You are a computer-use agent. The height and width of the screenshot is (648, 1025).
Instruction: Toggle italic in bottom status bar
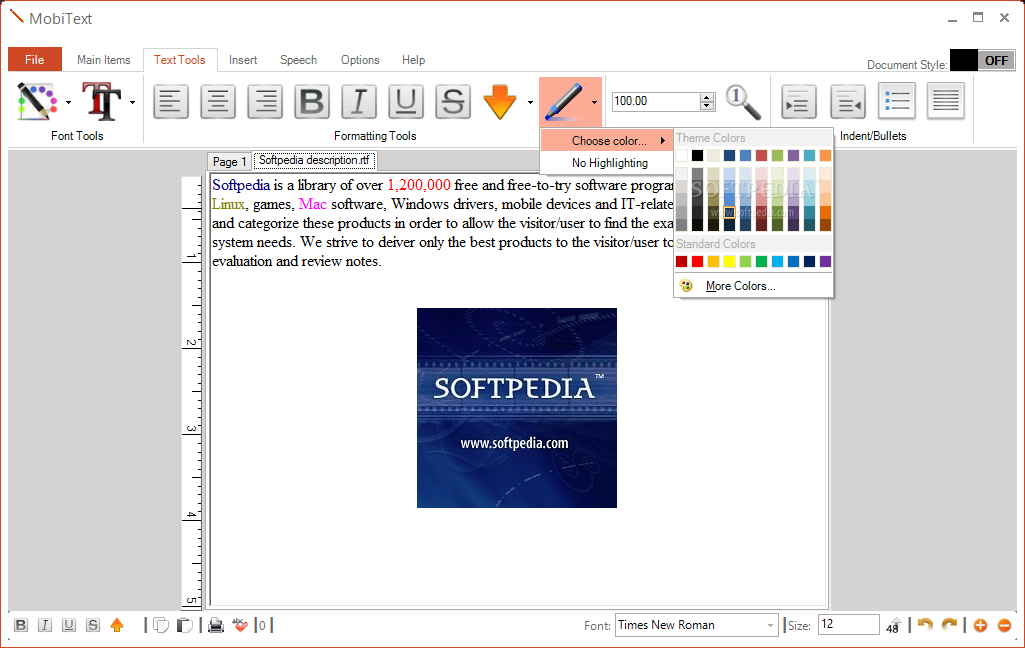[x=44, y=625]
